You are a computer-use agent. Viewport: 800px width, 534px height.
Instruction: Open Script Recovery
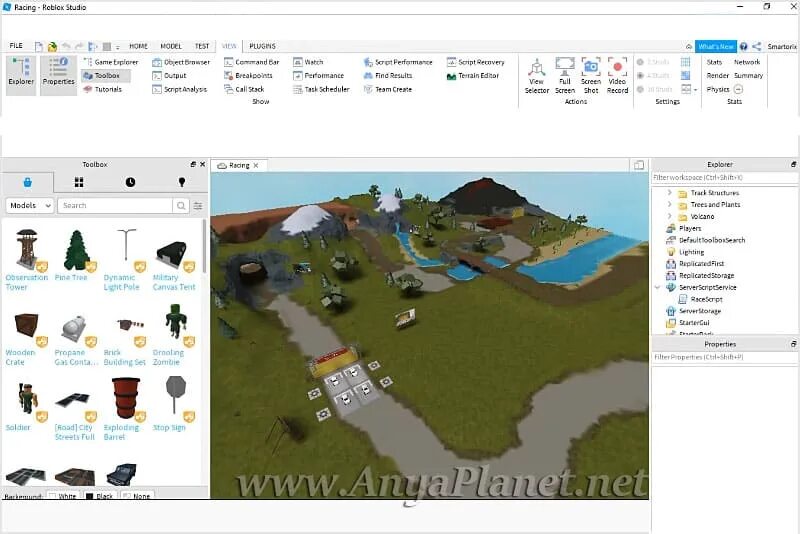tap(475, 62)
